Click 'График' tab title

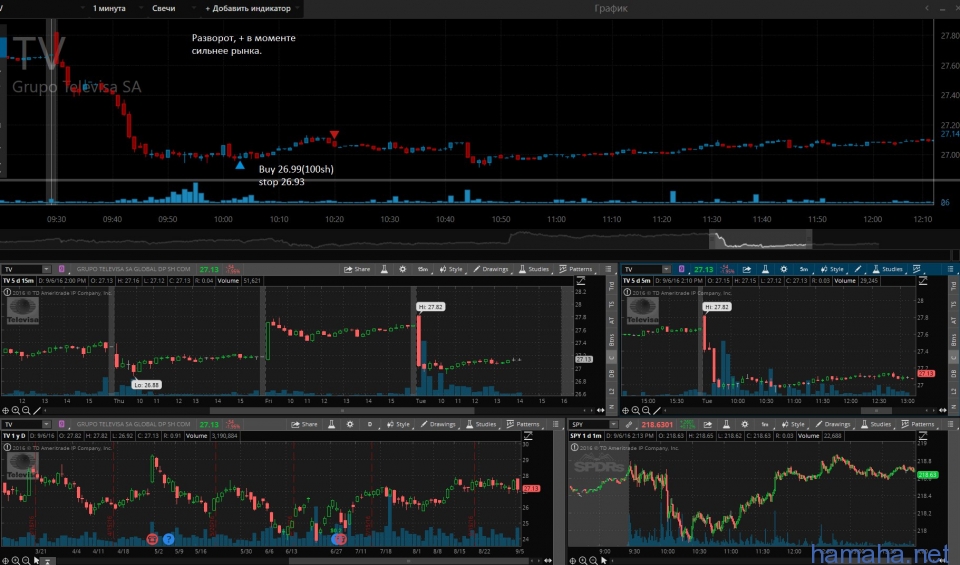[610, 8]
